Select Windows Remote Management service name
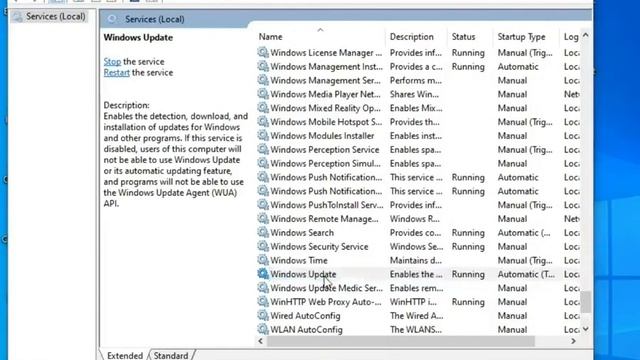The image size is (640, 360). tap(324, 219)
